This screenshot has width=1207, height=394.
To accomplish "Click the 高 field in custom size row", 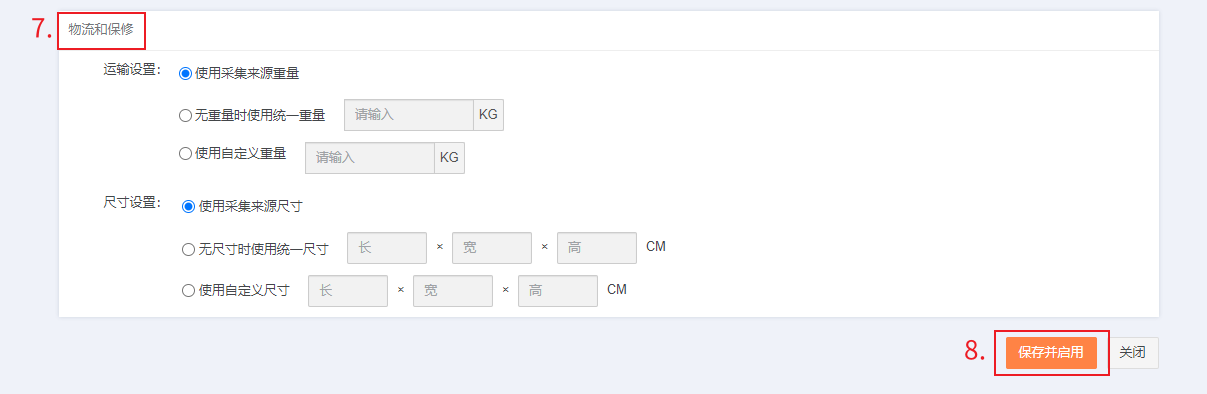I will pyautogui.click(x=558, y=291).
